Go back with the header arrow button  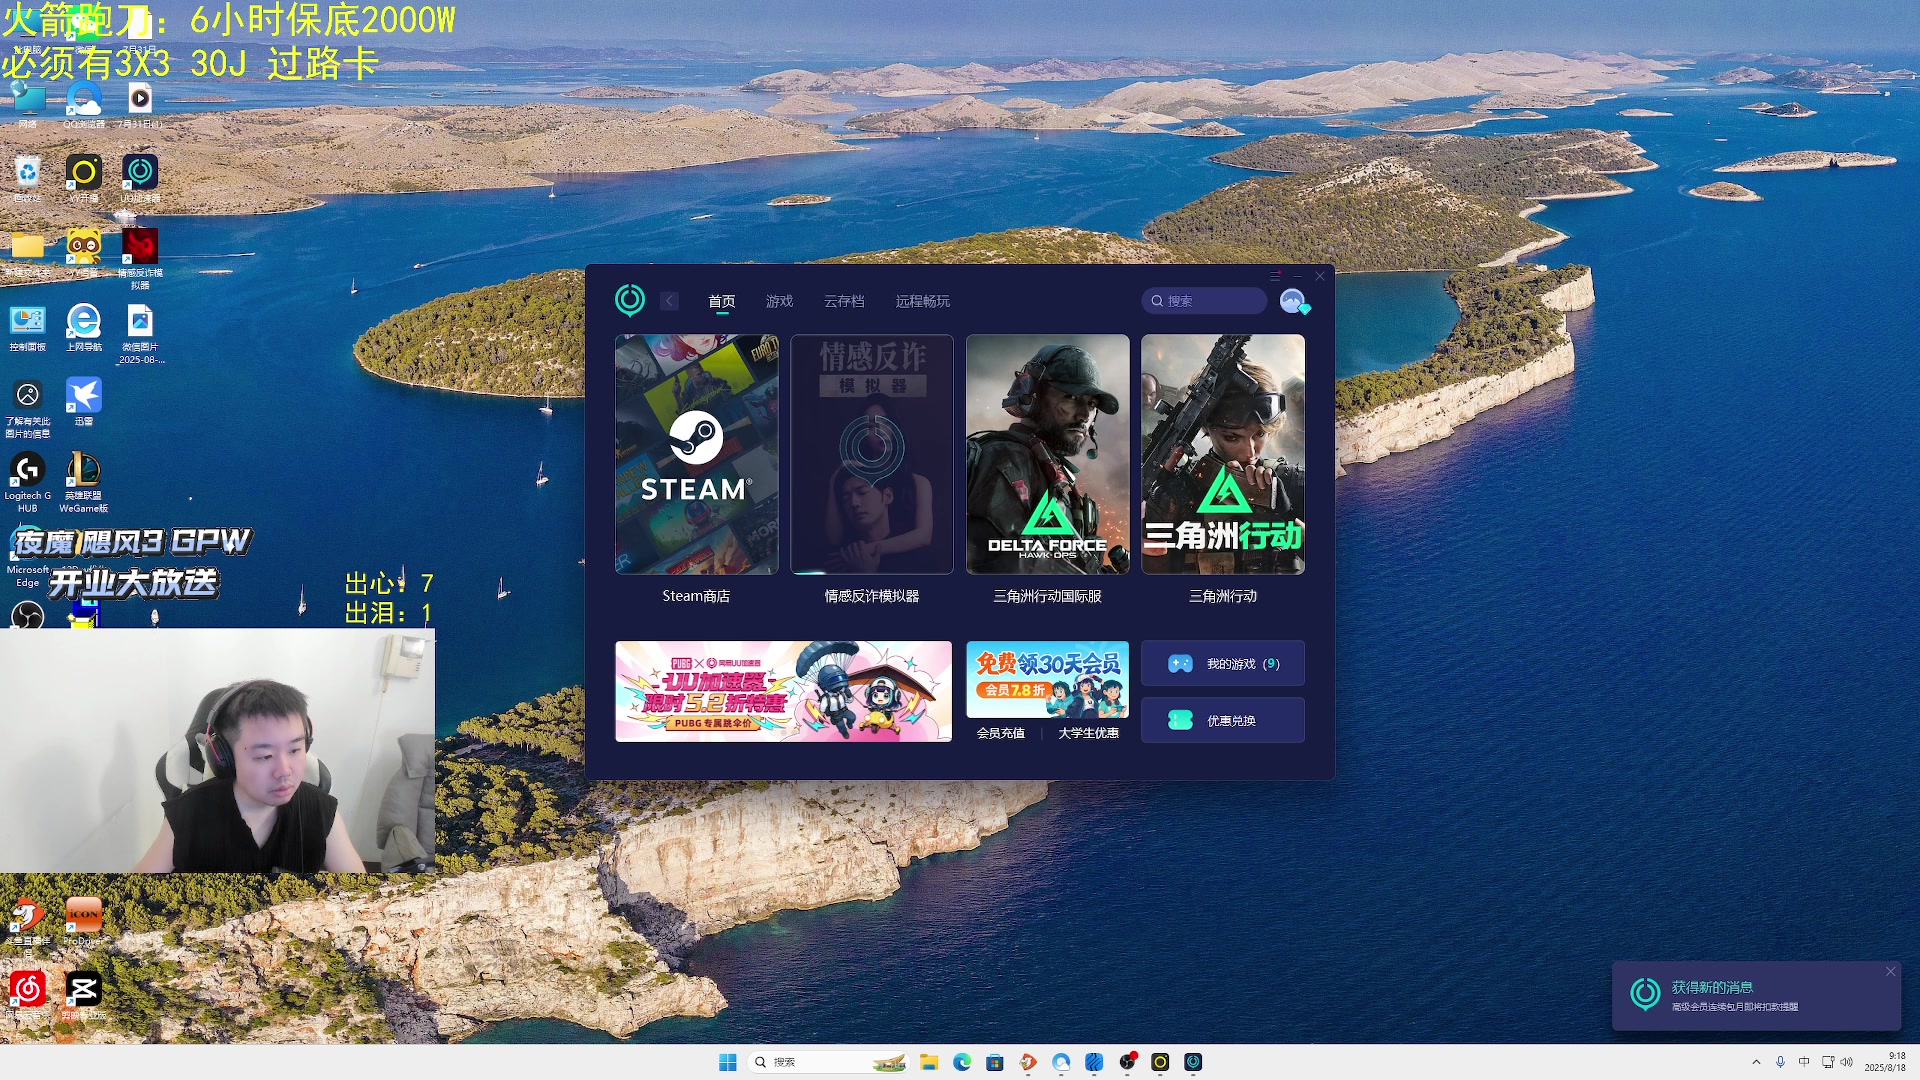pyautogui.click(x=670, y=301)
